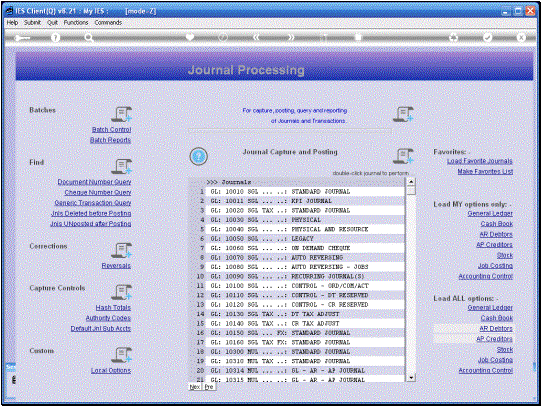Viewport: 541px width, 406px height.
Task: Click the double left arrow toolbar icon
Action: coord(256,37)
